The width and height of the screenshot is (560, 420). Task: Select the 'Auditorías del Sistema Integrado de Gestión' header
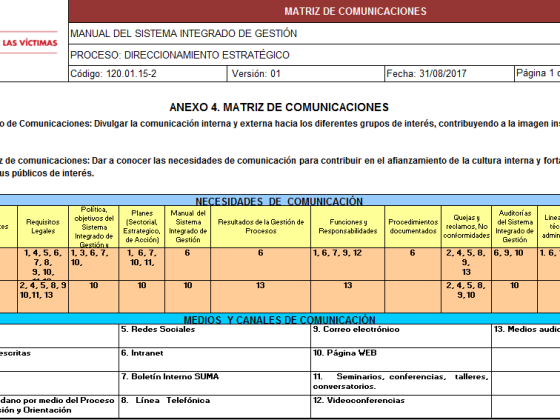pyautogui.click(x=515, y=226)
